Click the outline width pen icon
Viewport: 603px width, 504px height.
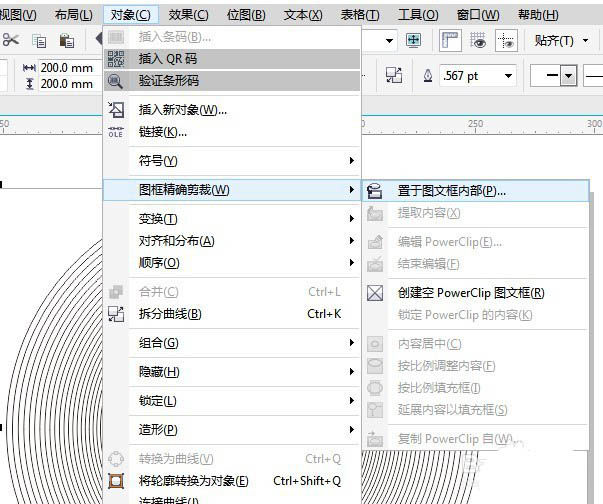428,75
